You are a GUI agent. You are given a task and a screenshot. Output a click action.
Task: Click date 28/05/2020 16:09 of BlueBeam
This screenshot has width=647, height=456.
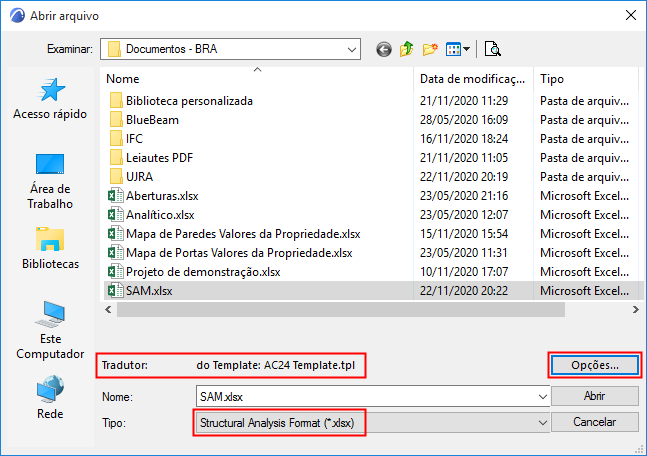pos(464,120)
